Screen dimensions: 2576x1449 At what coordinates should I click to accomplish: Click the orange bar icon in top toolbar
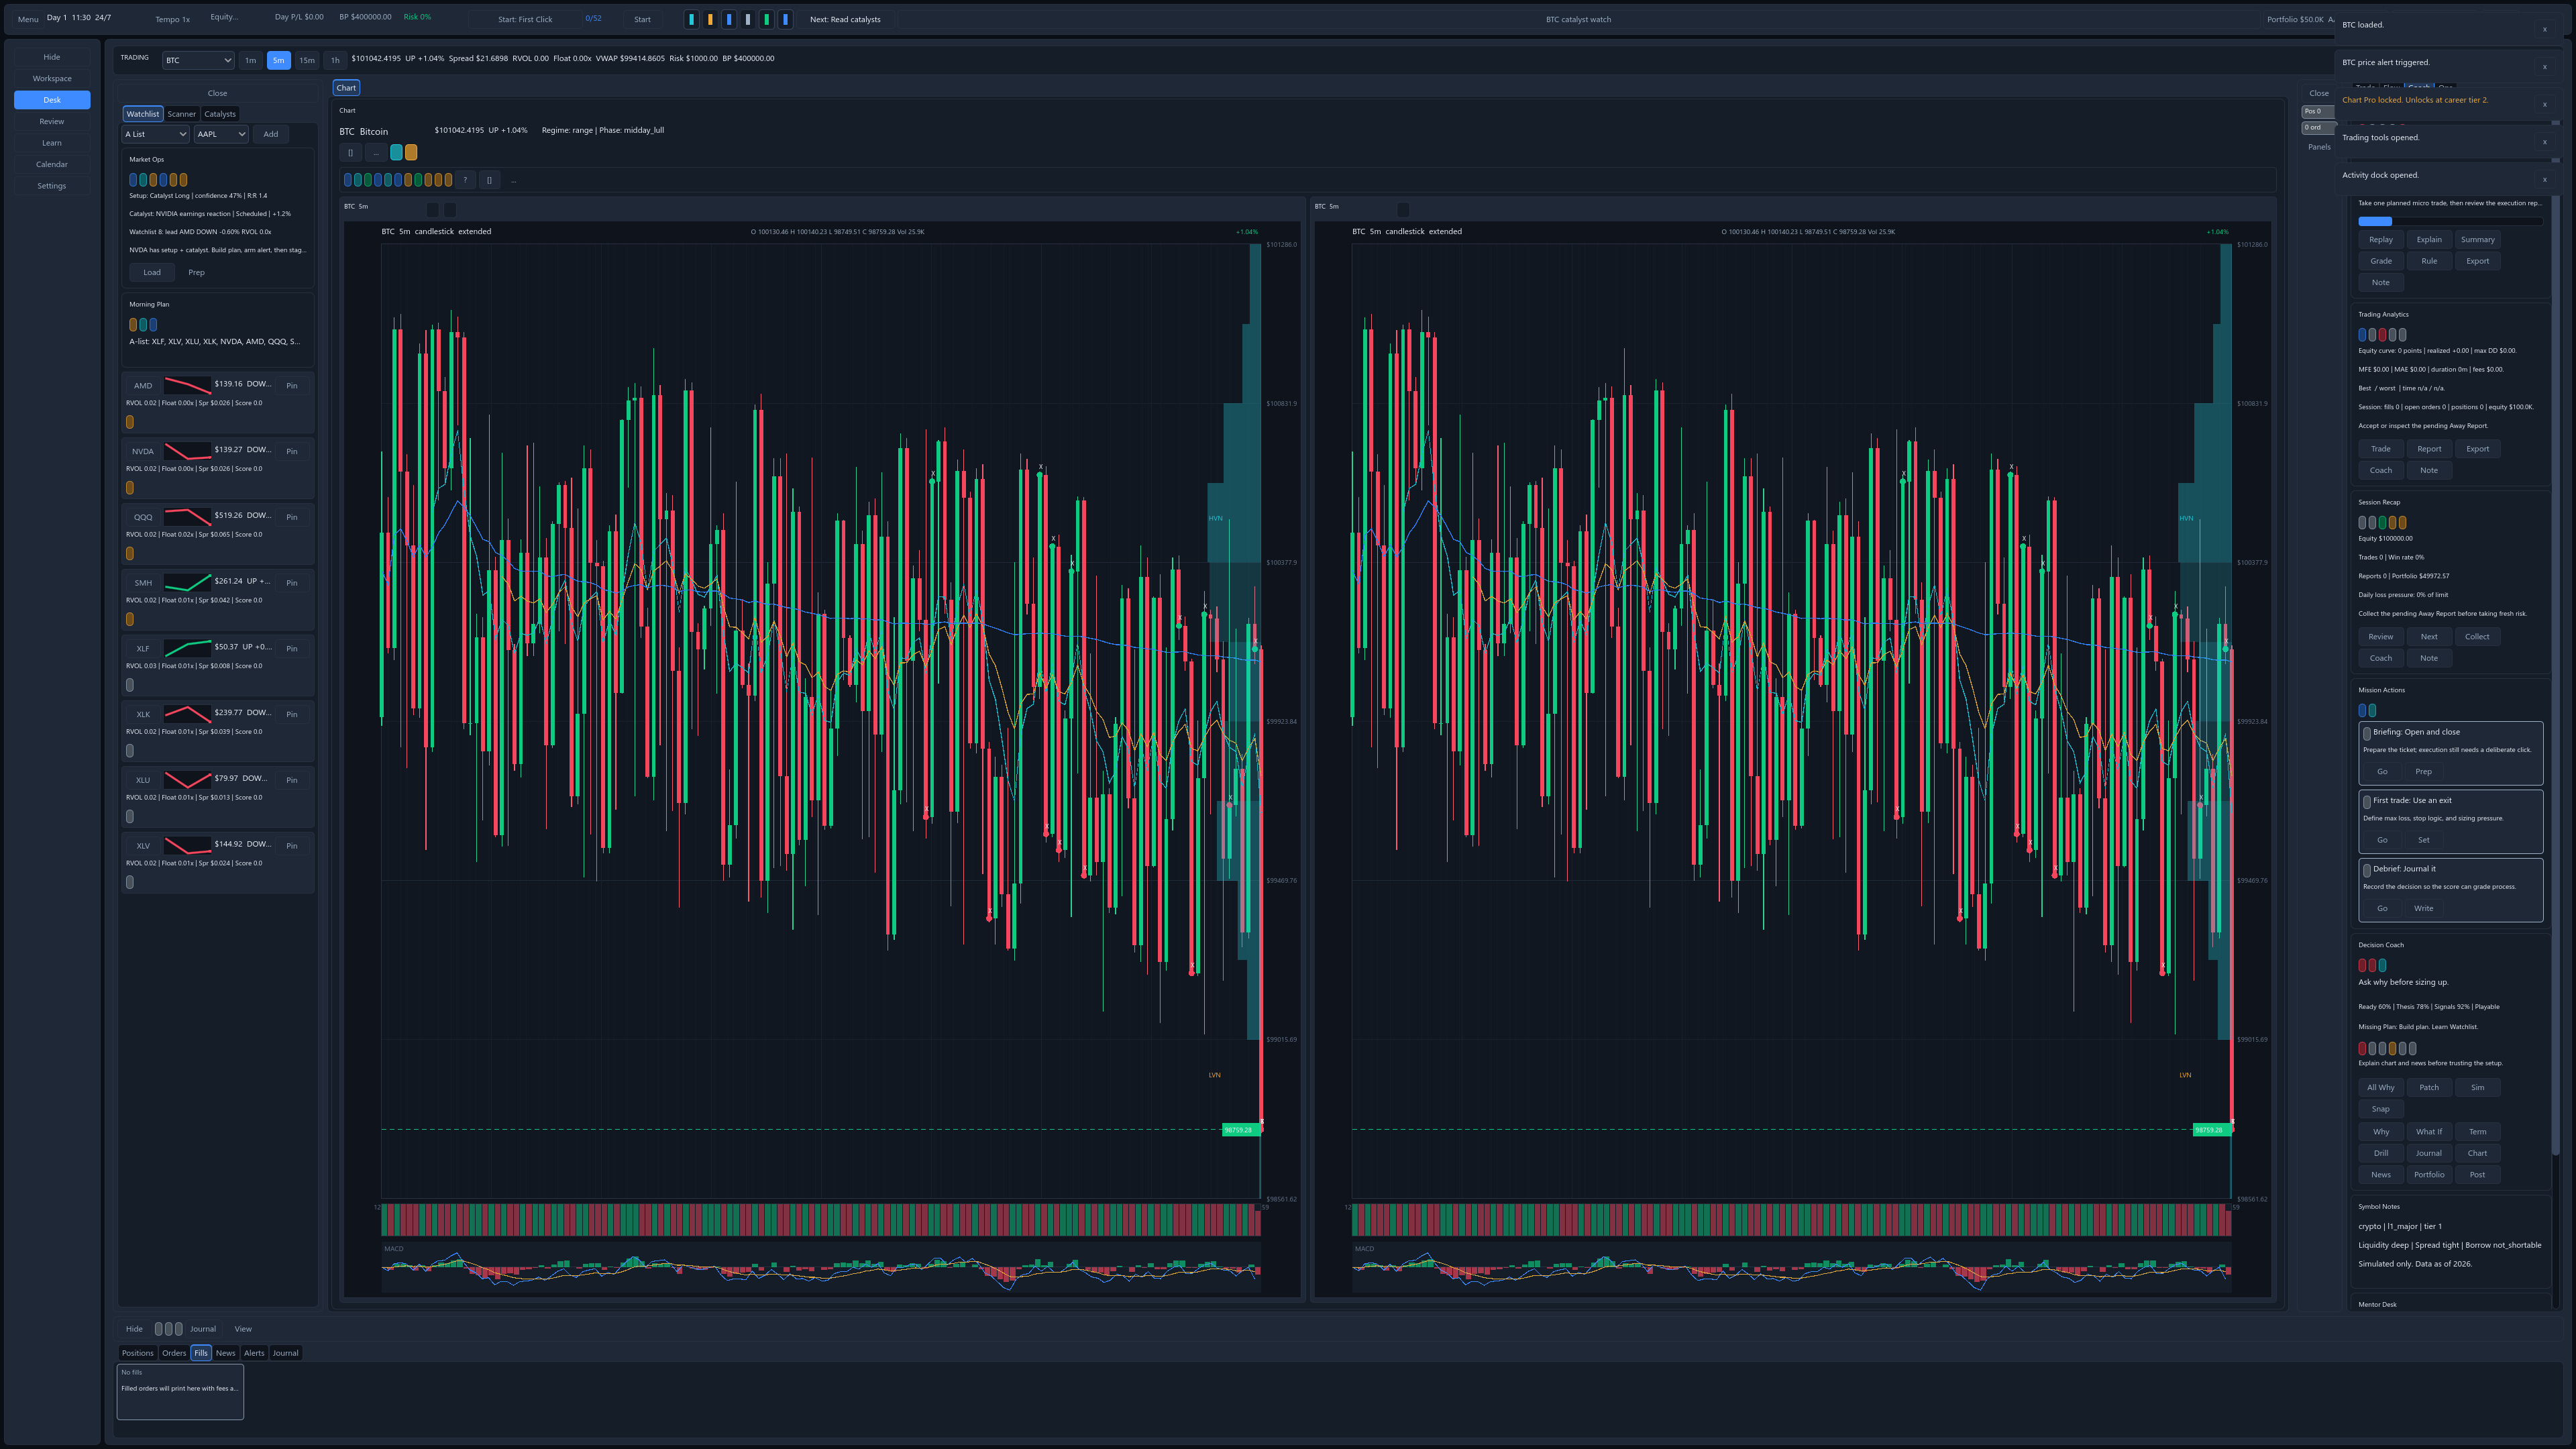[710, 19]
